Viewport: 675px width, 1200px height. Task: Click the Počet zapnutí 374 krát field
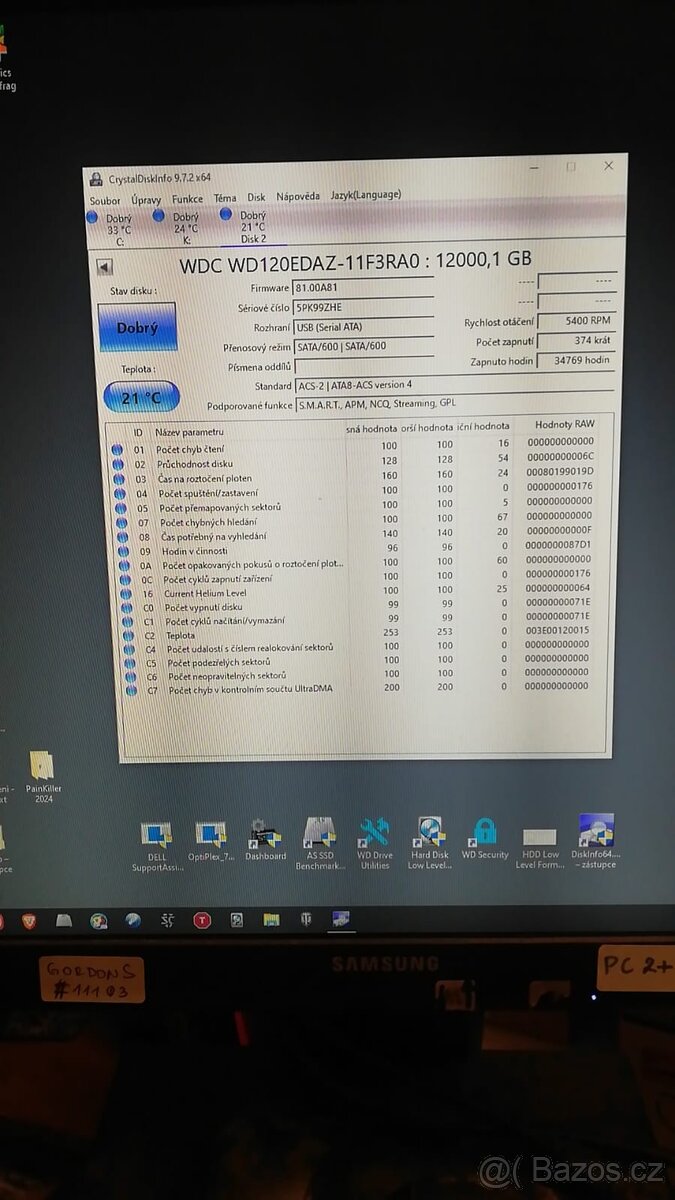coord(576,340)
